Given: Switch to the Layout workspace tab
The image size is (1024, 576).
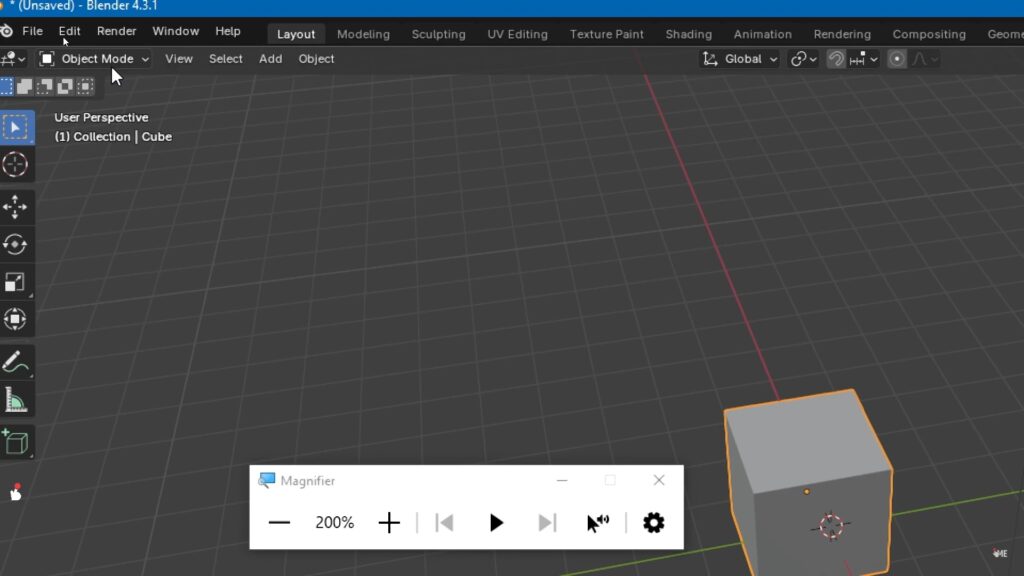Looking at the screenshot, I should 296,34.
